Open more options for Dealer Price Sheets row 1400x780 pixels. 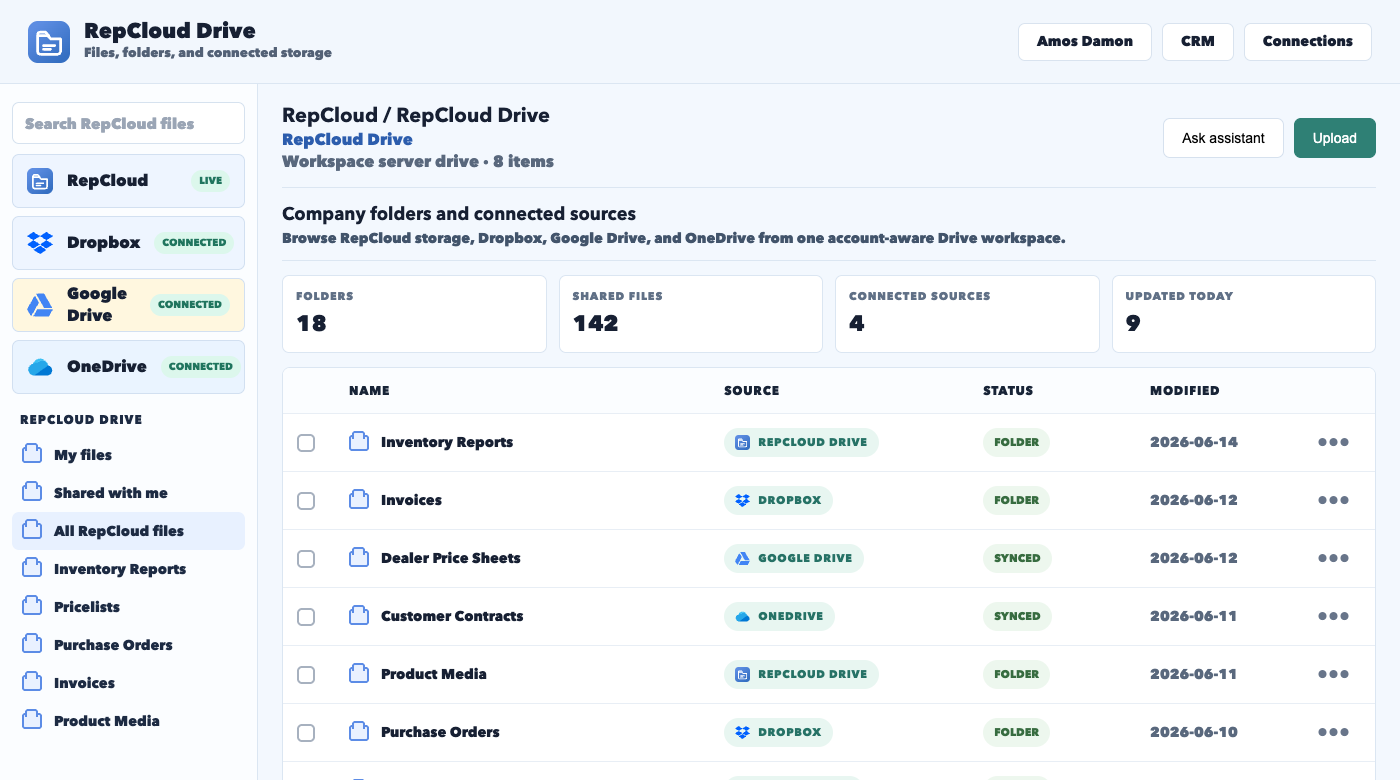click(1333, 558)
